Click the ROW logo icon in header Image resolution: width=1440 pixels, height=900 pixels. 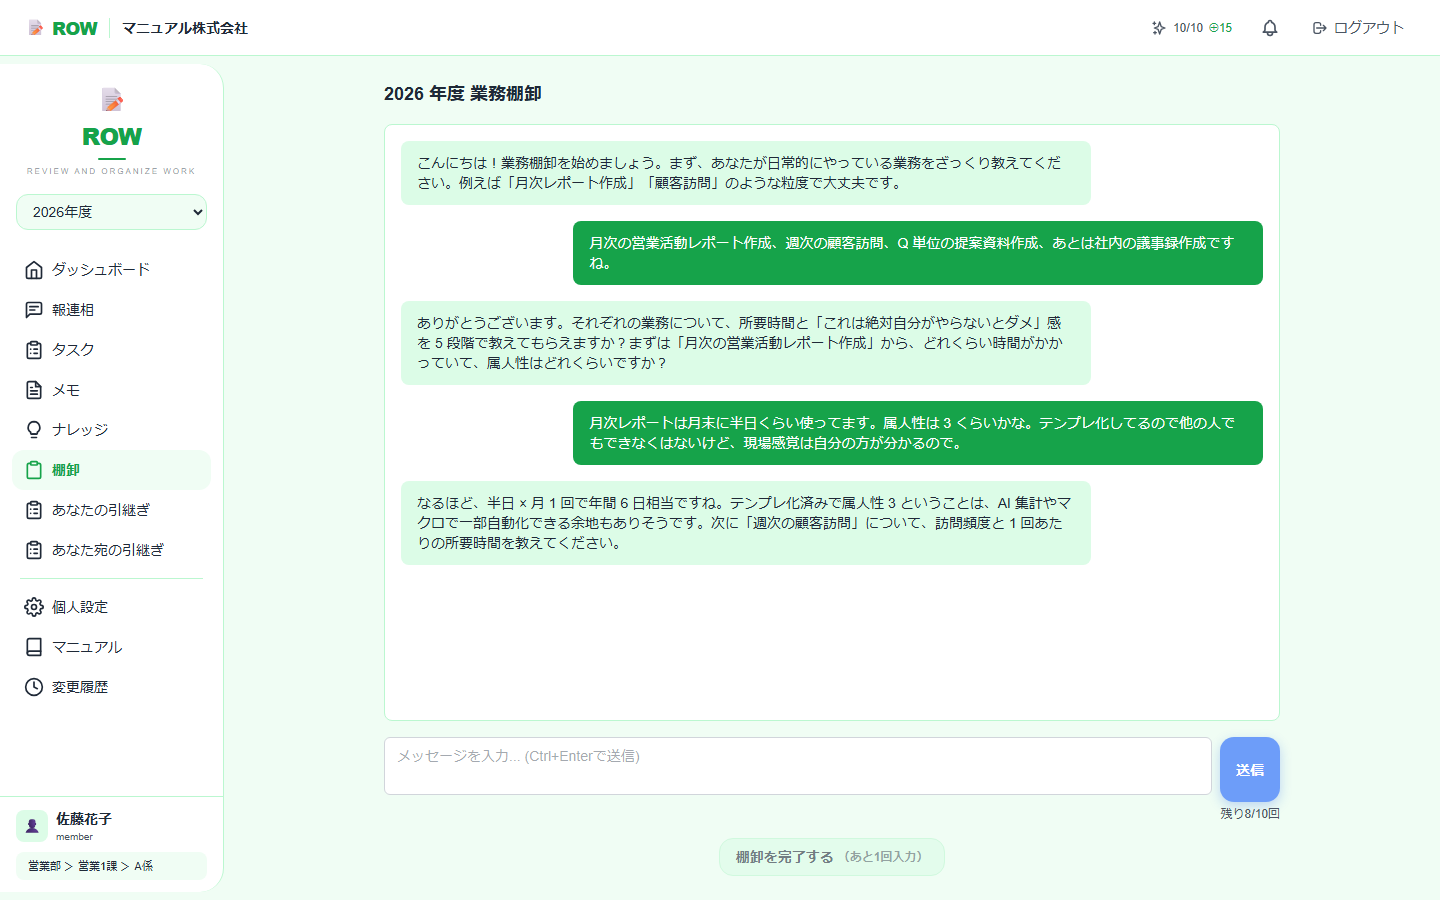36,28
